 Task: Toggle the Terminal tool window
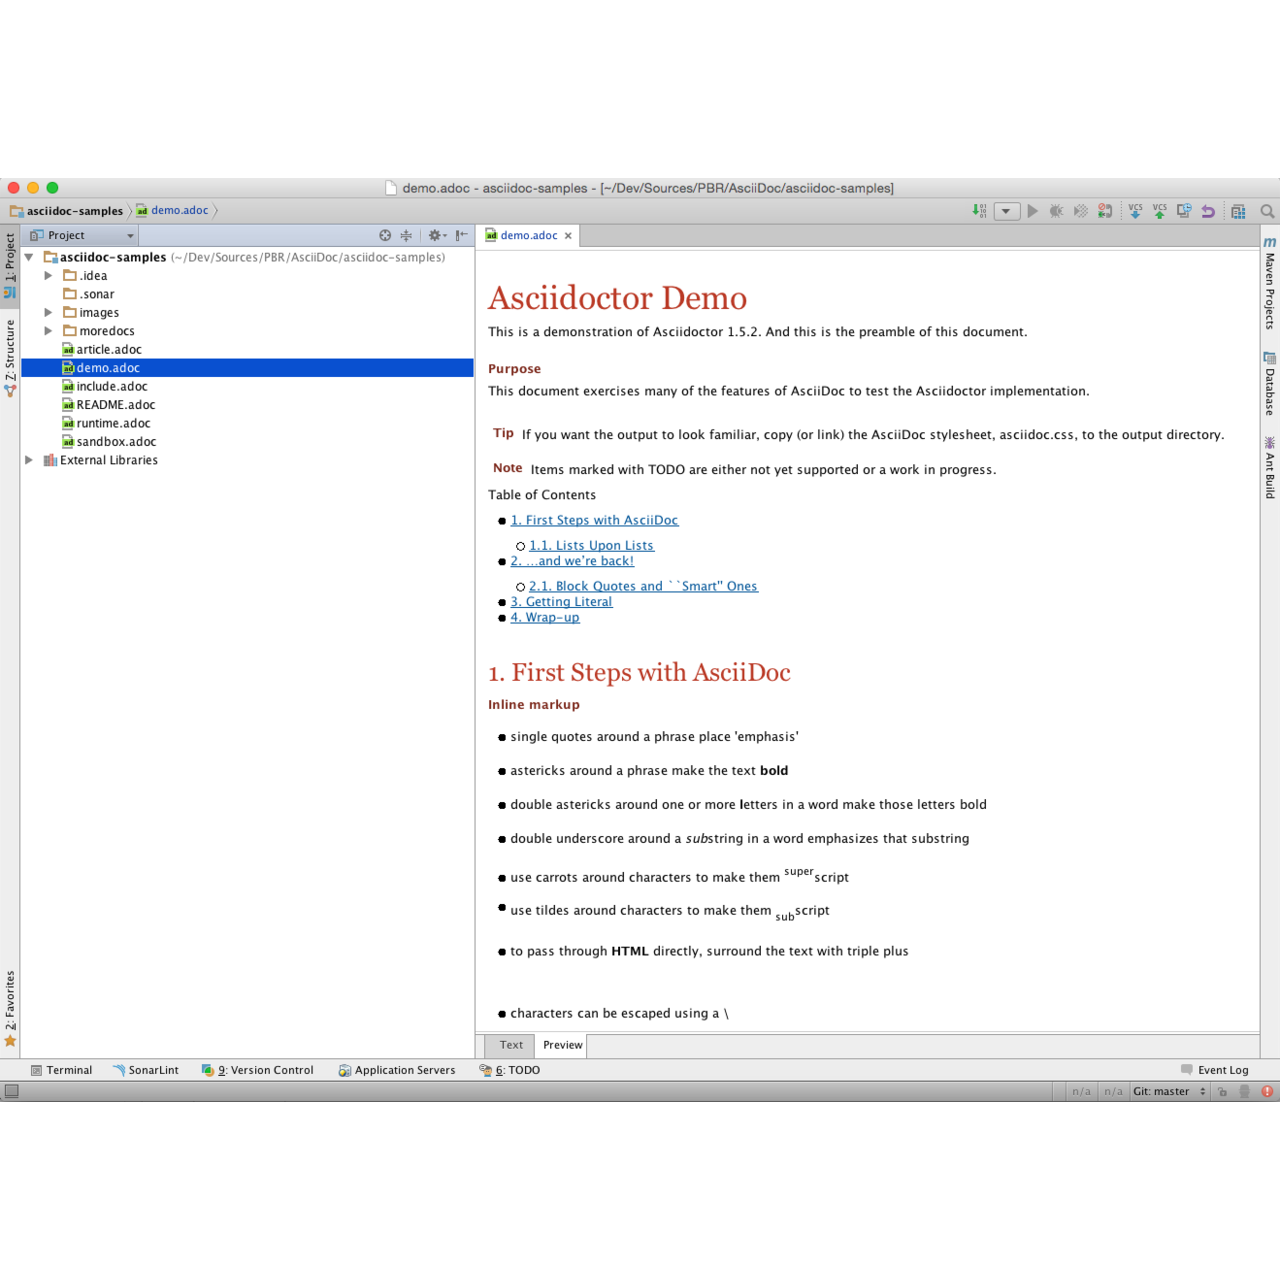tap(62, 1070)
